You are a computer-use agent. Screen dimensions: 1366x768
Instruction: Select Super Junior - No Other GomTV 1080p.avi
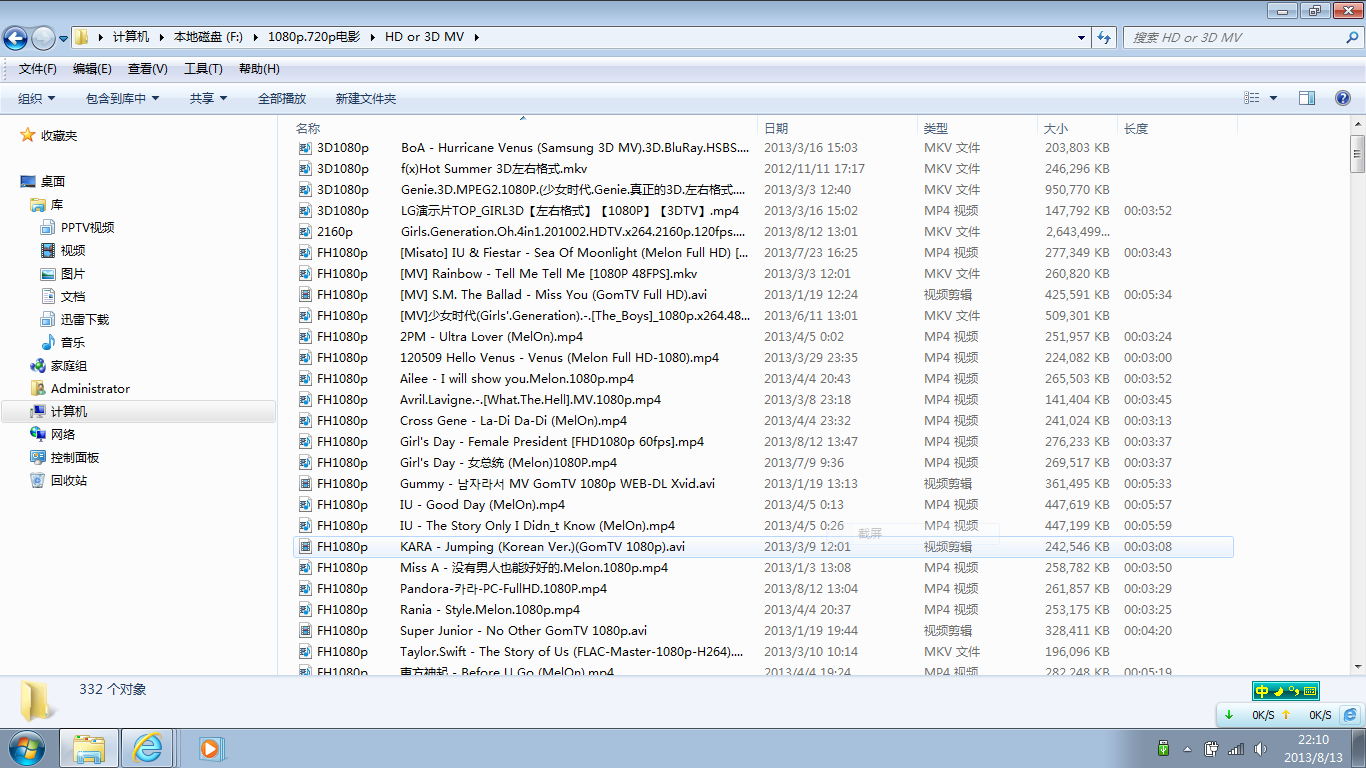(x=763, y=631)
